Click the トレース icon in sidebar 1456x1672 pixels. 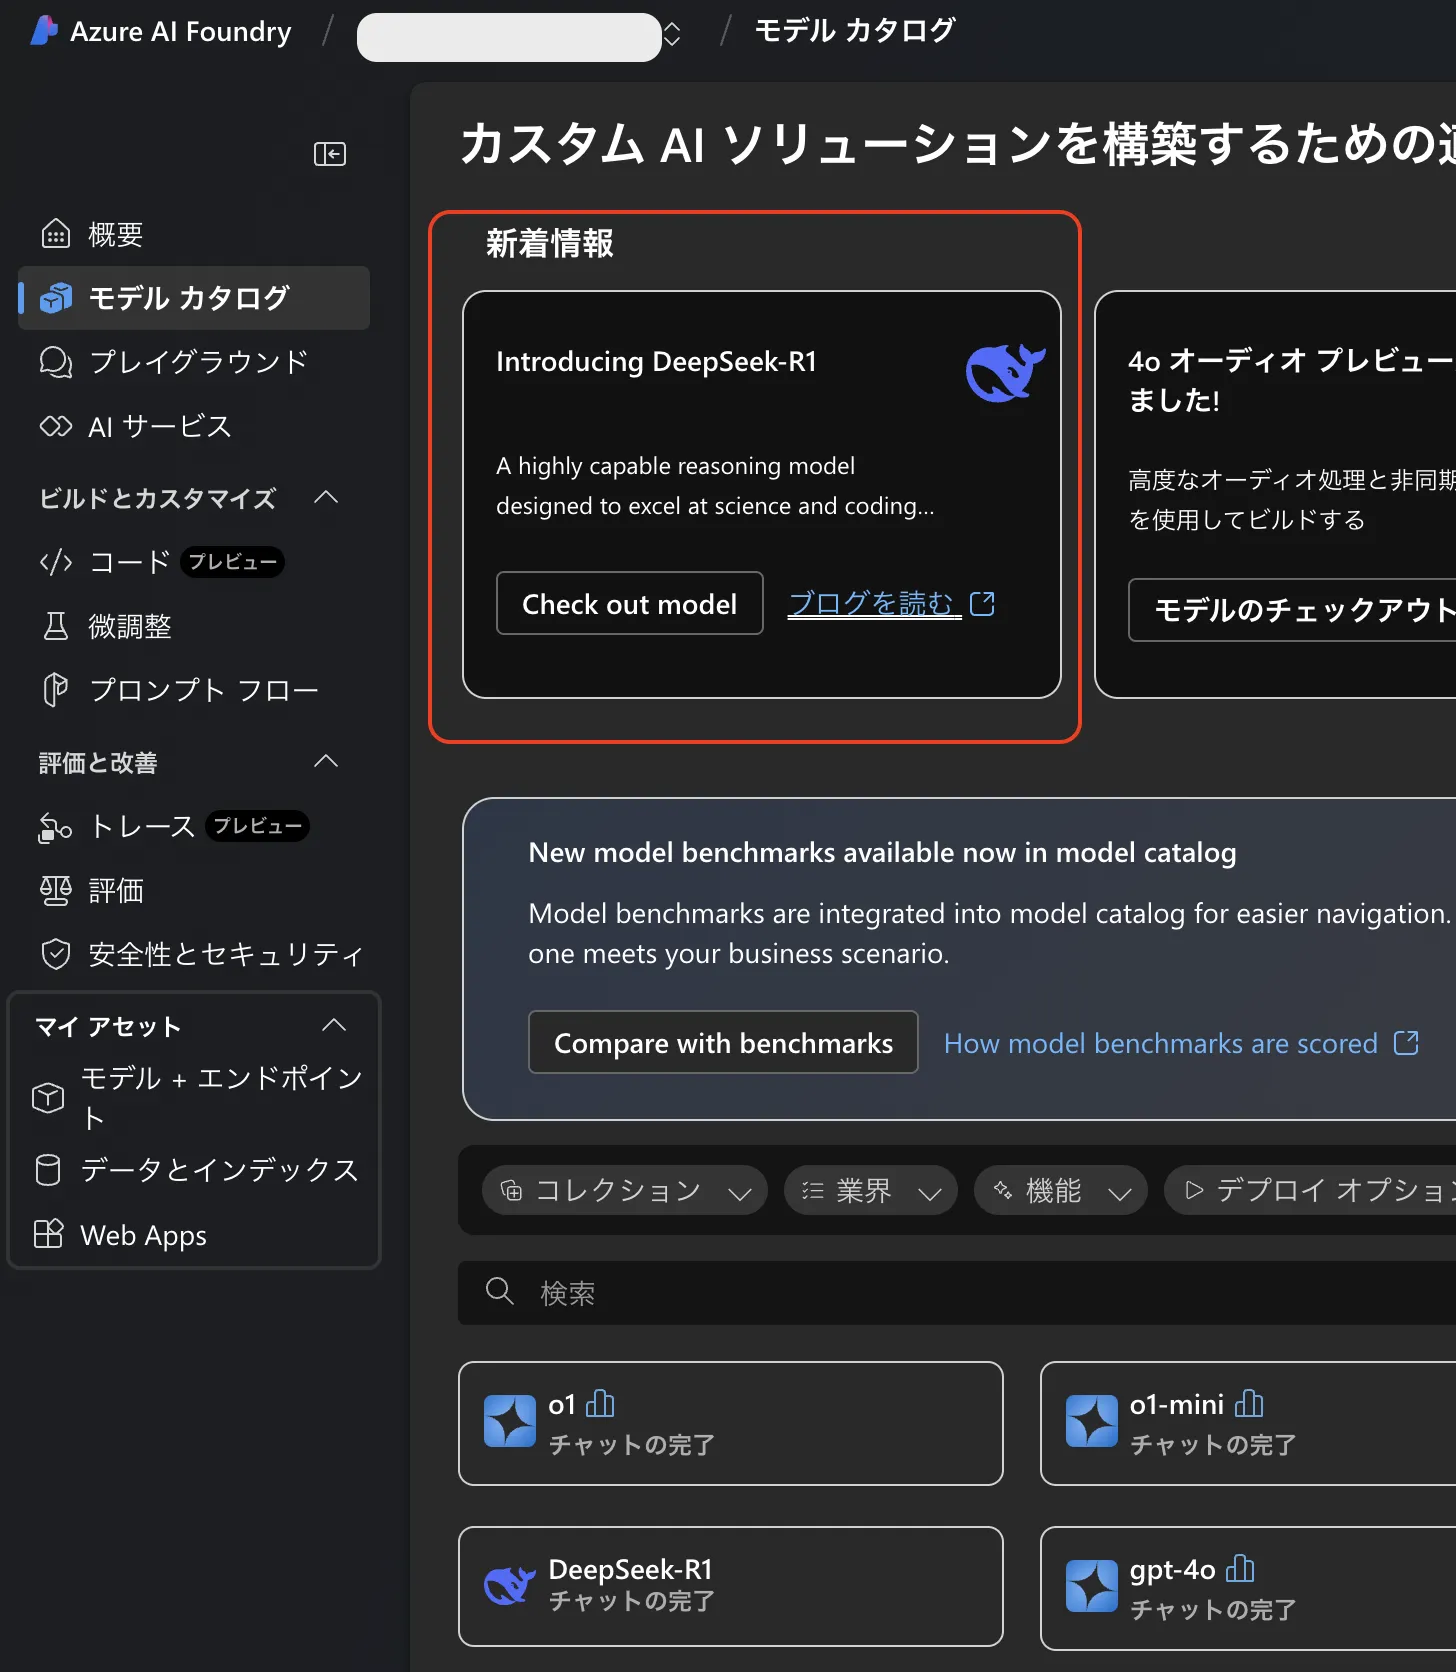pos(56,827)
